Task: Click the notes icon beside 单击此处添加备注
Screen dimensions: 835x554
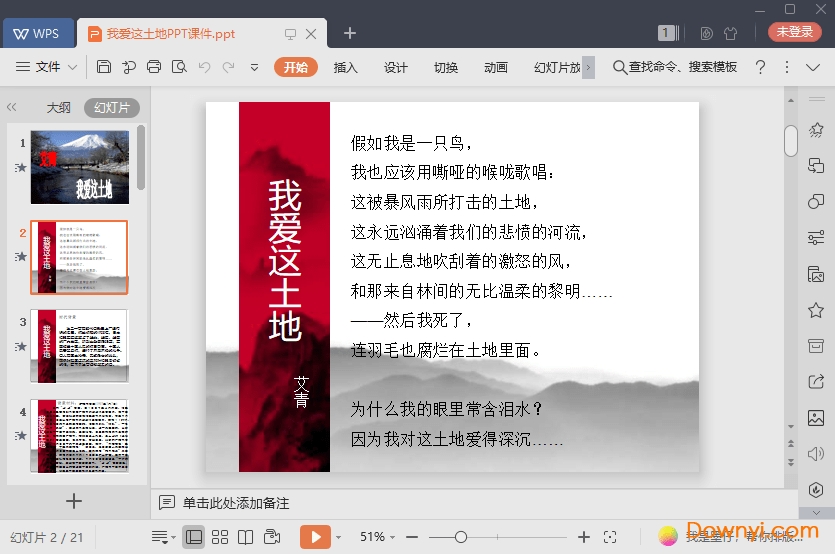Action: 167,502
